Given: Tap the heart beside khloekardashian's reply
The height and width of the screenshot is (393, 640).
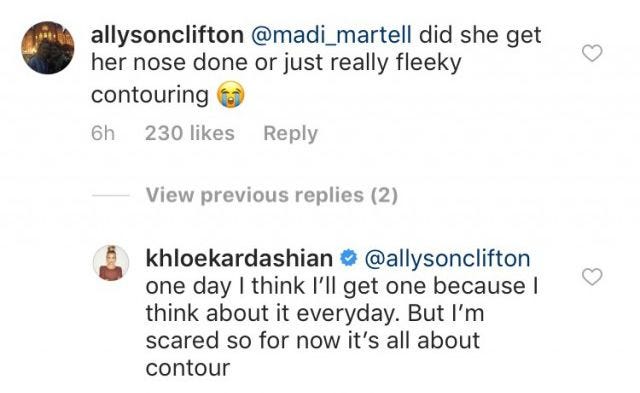Looking at the screenshot, I should 592,277.
